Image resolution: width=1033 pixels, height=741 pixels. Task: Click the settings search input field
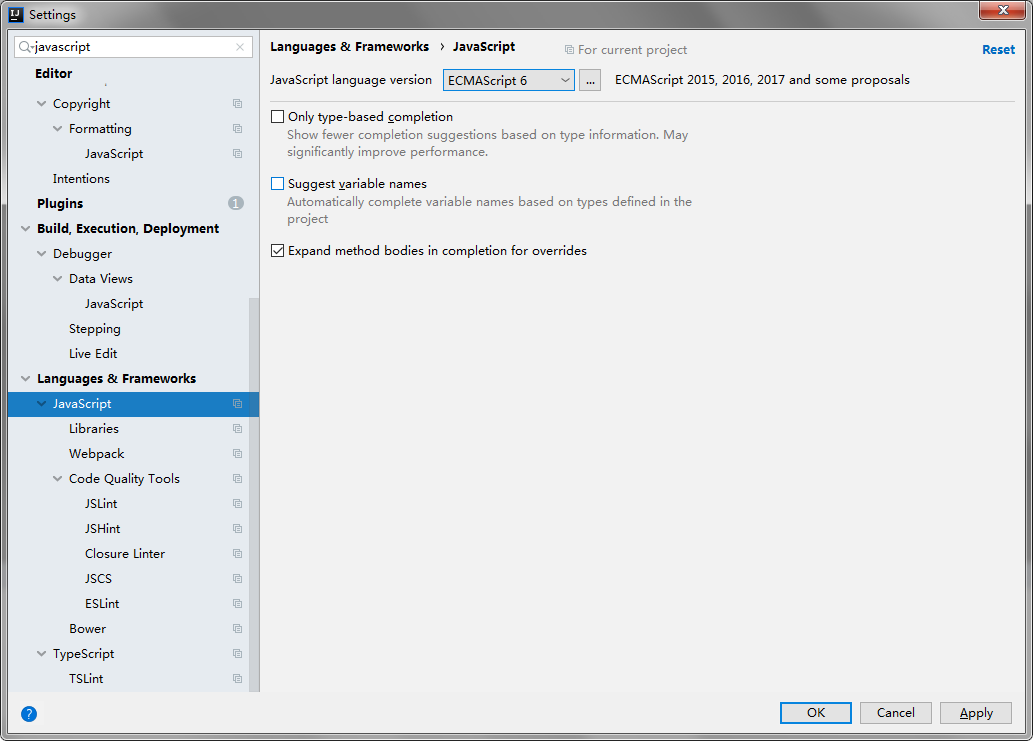click(134, 47)
